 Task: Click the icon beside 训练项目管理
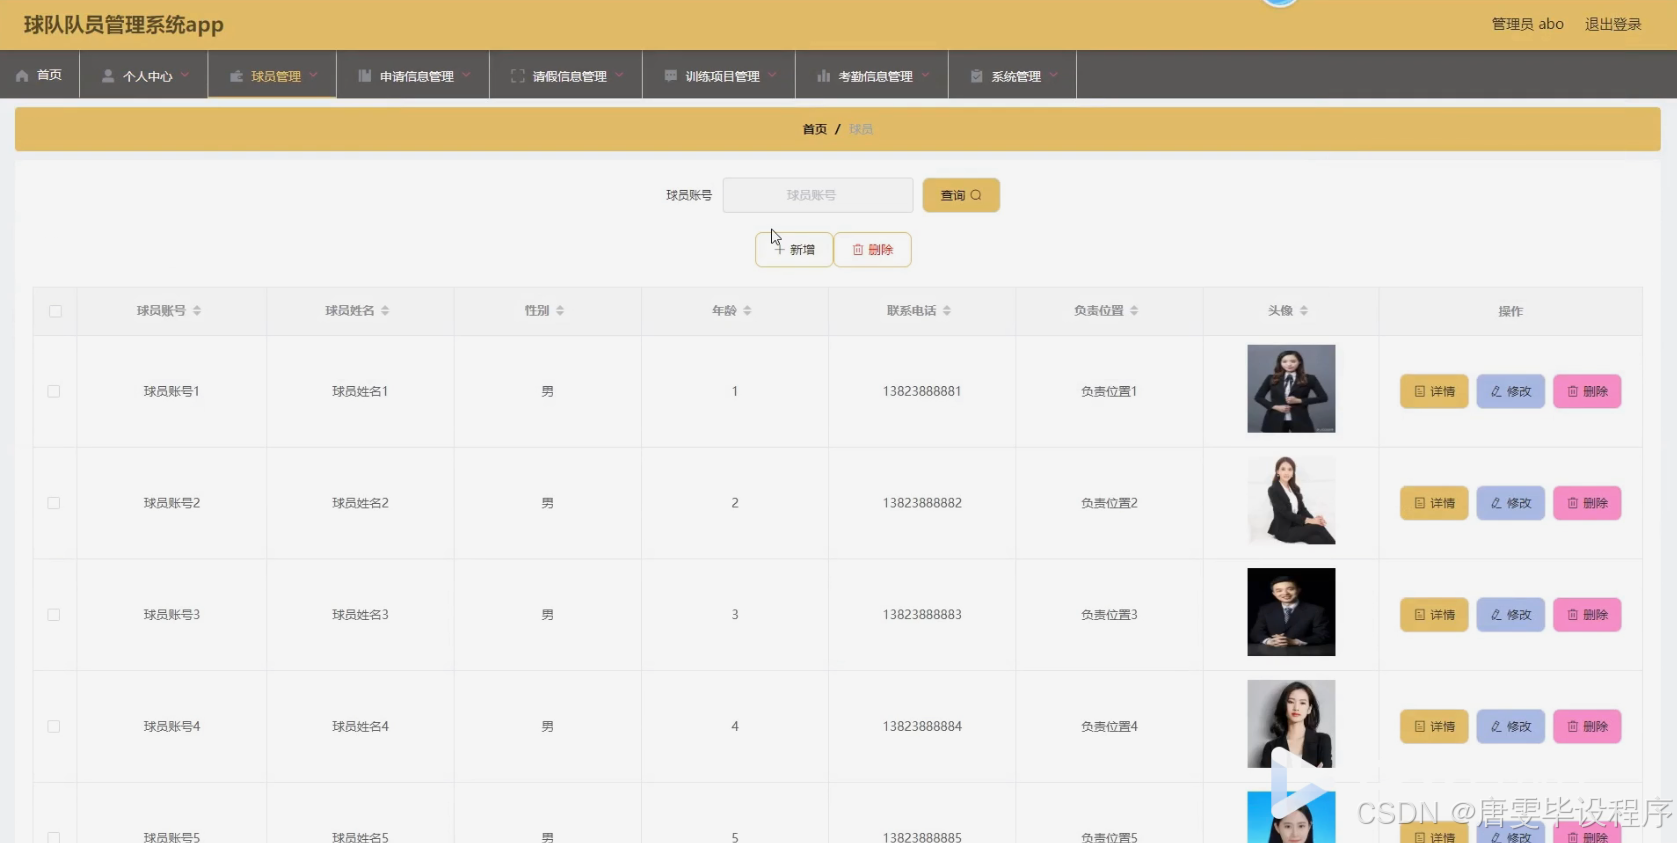coord(671,76)
